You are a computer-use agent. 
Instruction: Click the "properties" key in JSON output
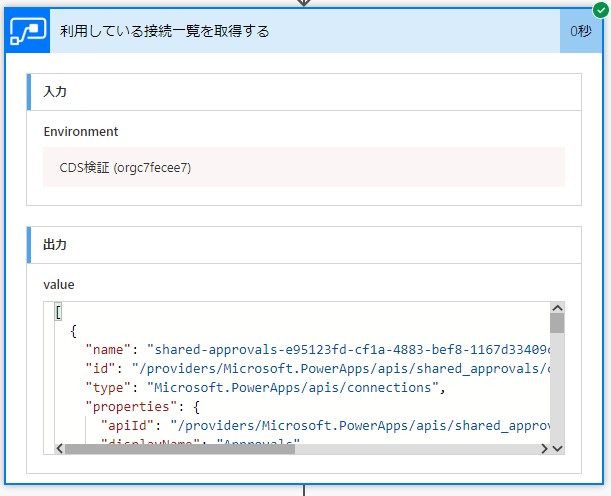pyautogui.click(x=131, y=406)
